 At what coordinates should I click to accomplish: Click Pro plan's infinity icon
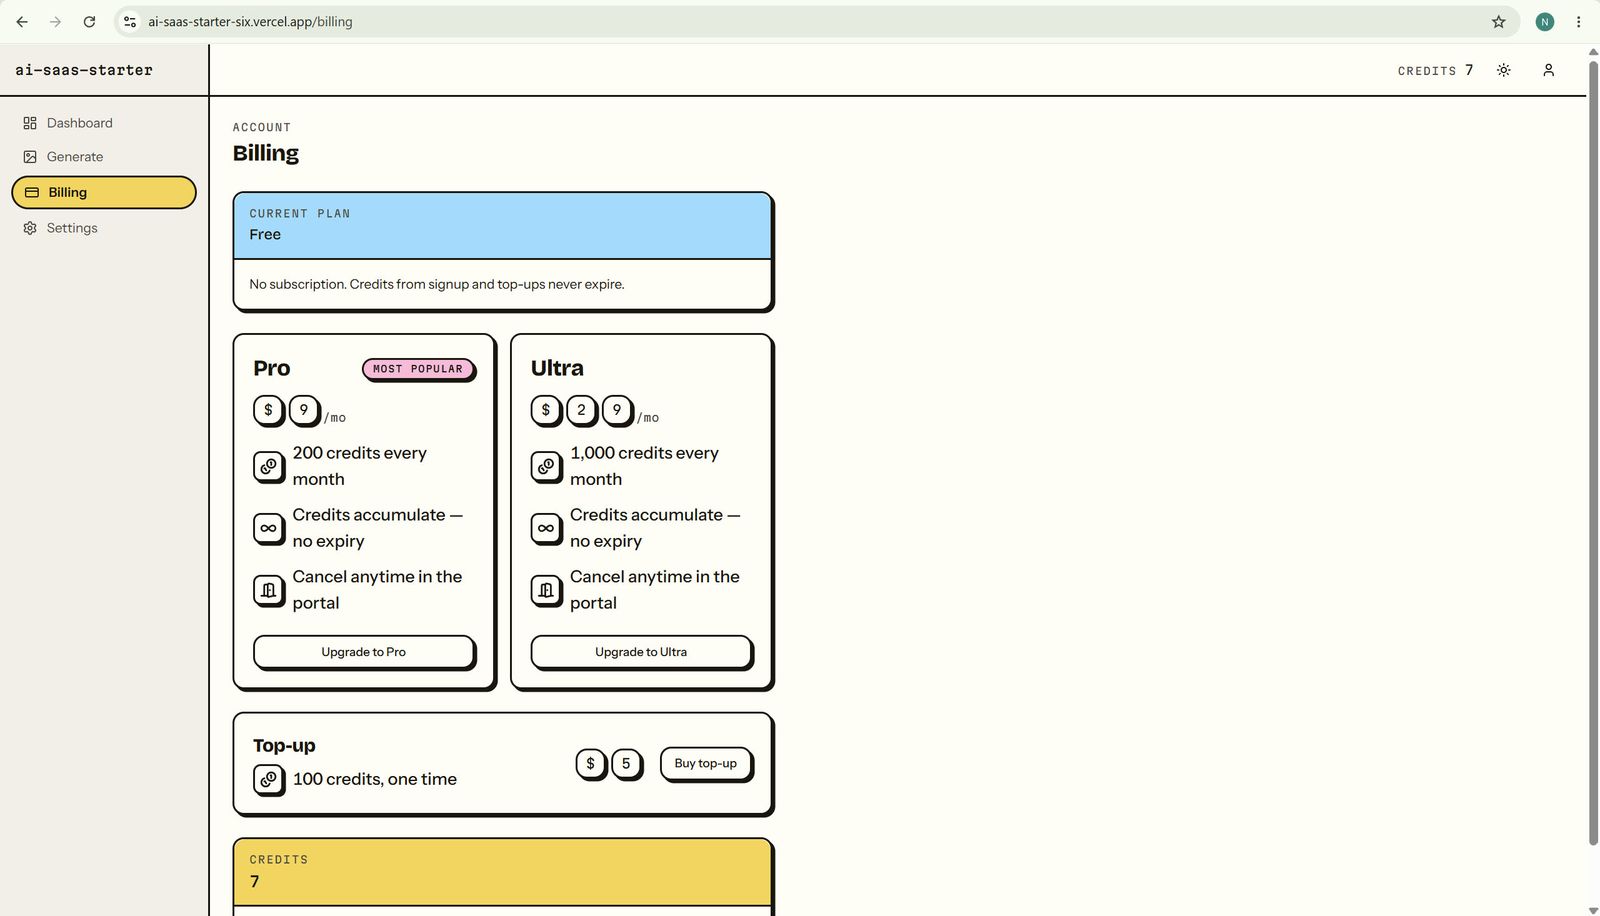(x=269, y=528)
